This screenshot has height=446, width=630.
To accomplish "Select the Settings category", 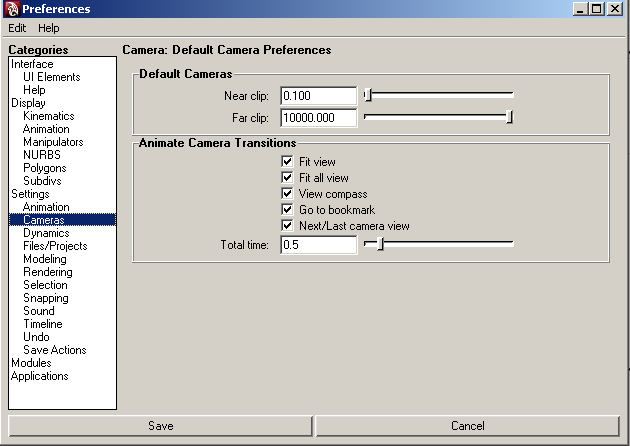I will [30, 194].
